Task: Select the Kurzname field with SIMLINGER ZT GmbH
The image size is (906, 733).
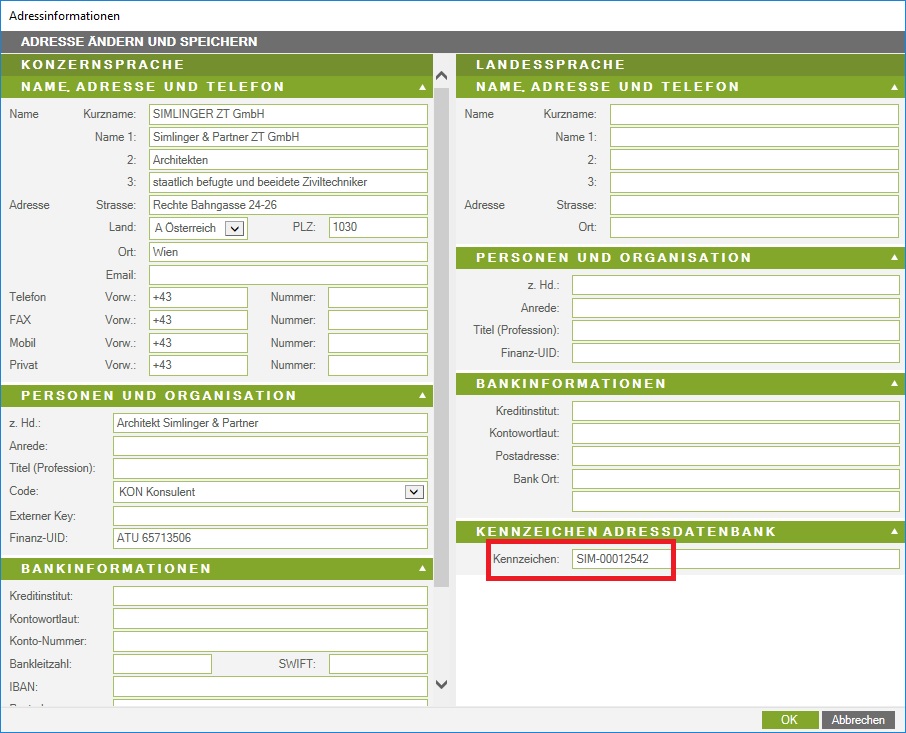Action: 288,114
